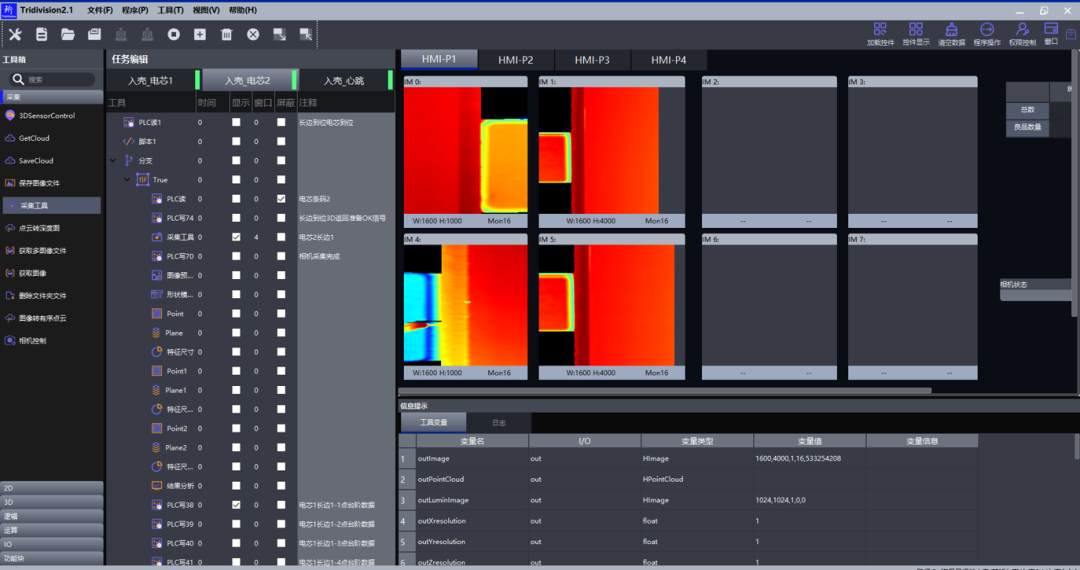Click the trash delete toolbar icon
The image size is (1080, 570).
pos(226,35)
